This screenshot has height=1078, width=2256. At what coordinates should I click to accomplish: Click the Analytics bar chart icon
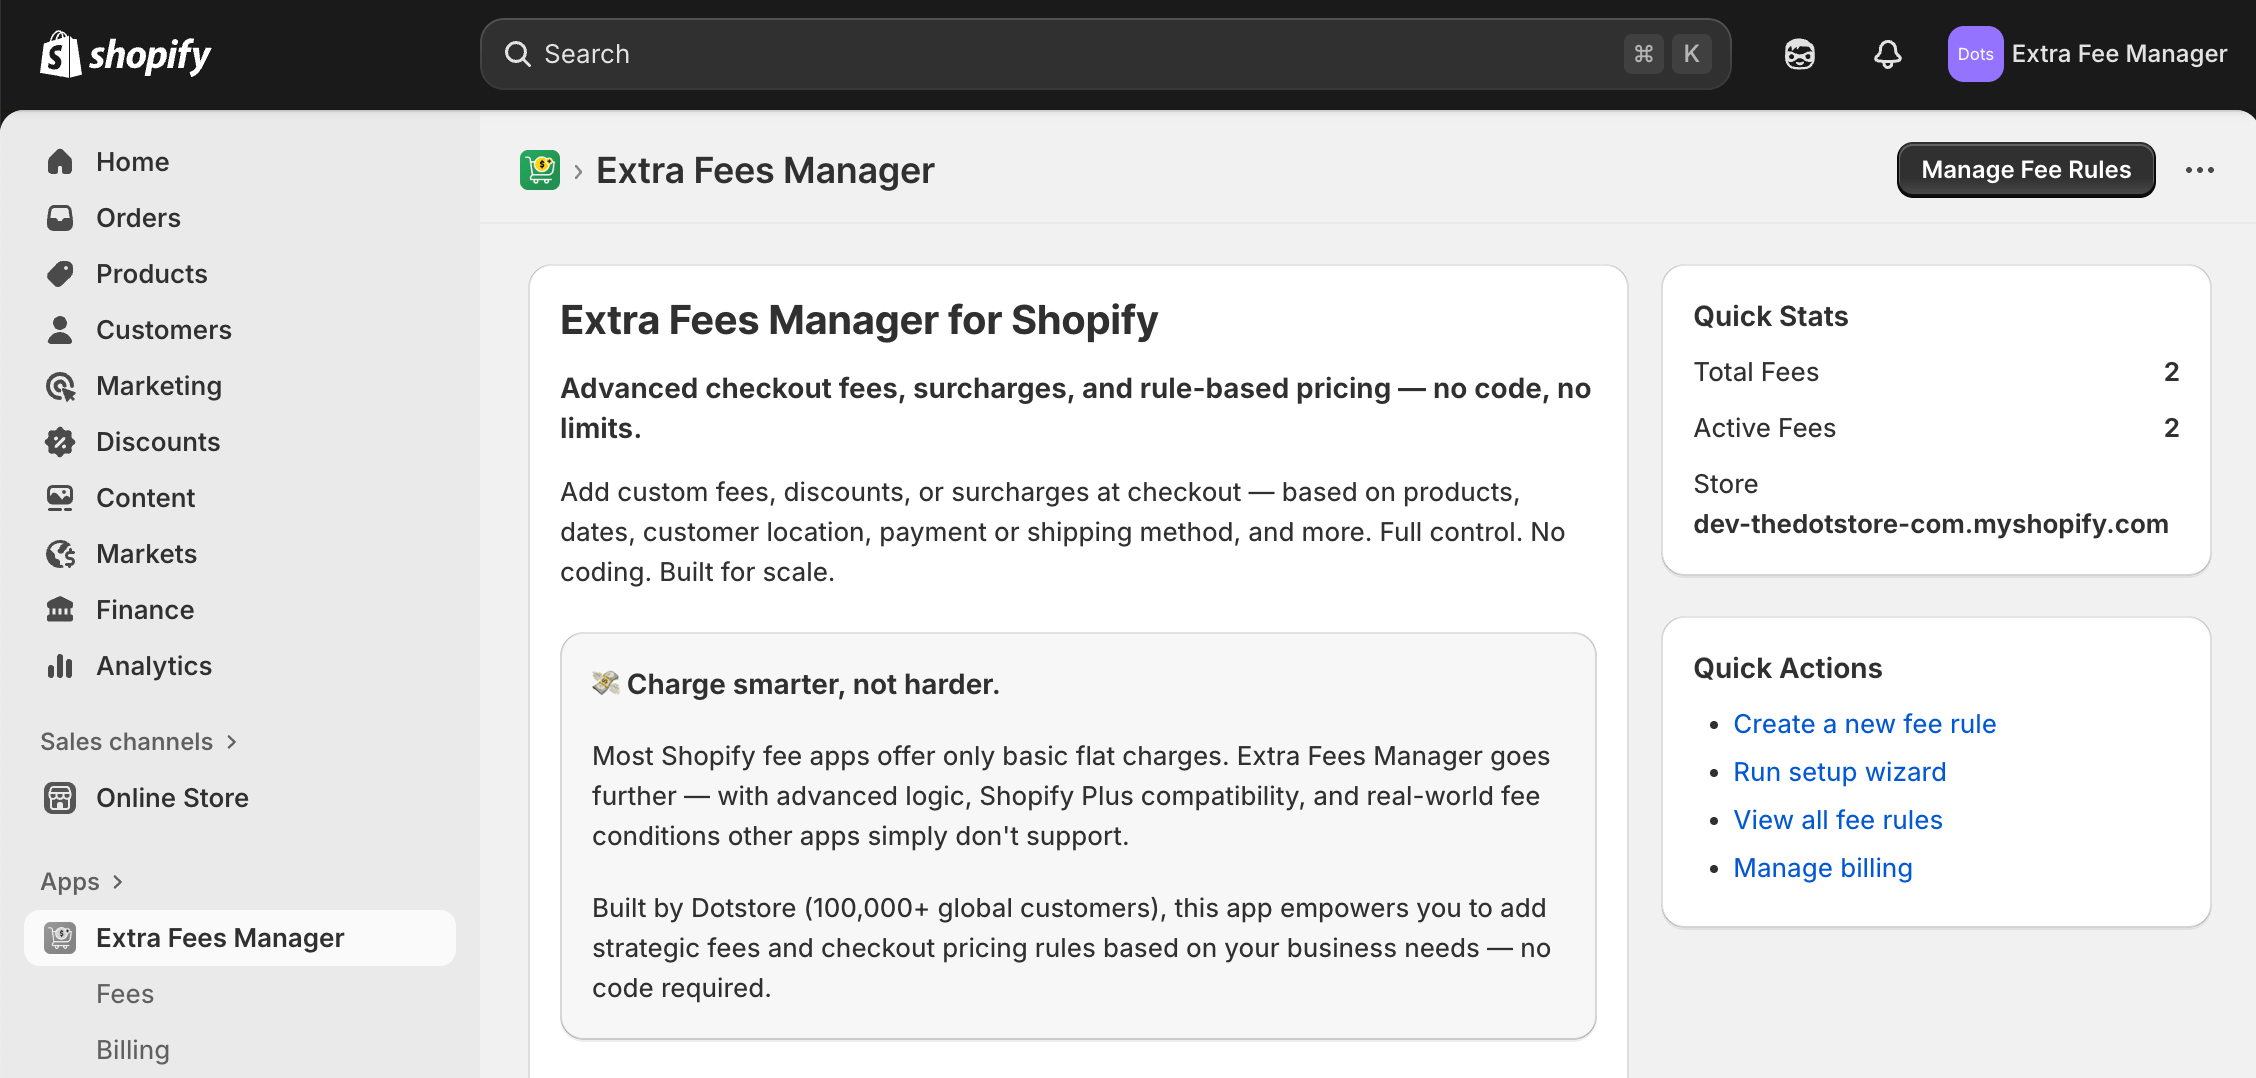[60, 666]
